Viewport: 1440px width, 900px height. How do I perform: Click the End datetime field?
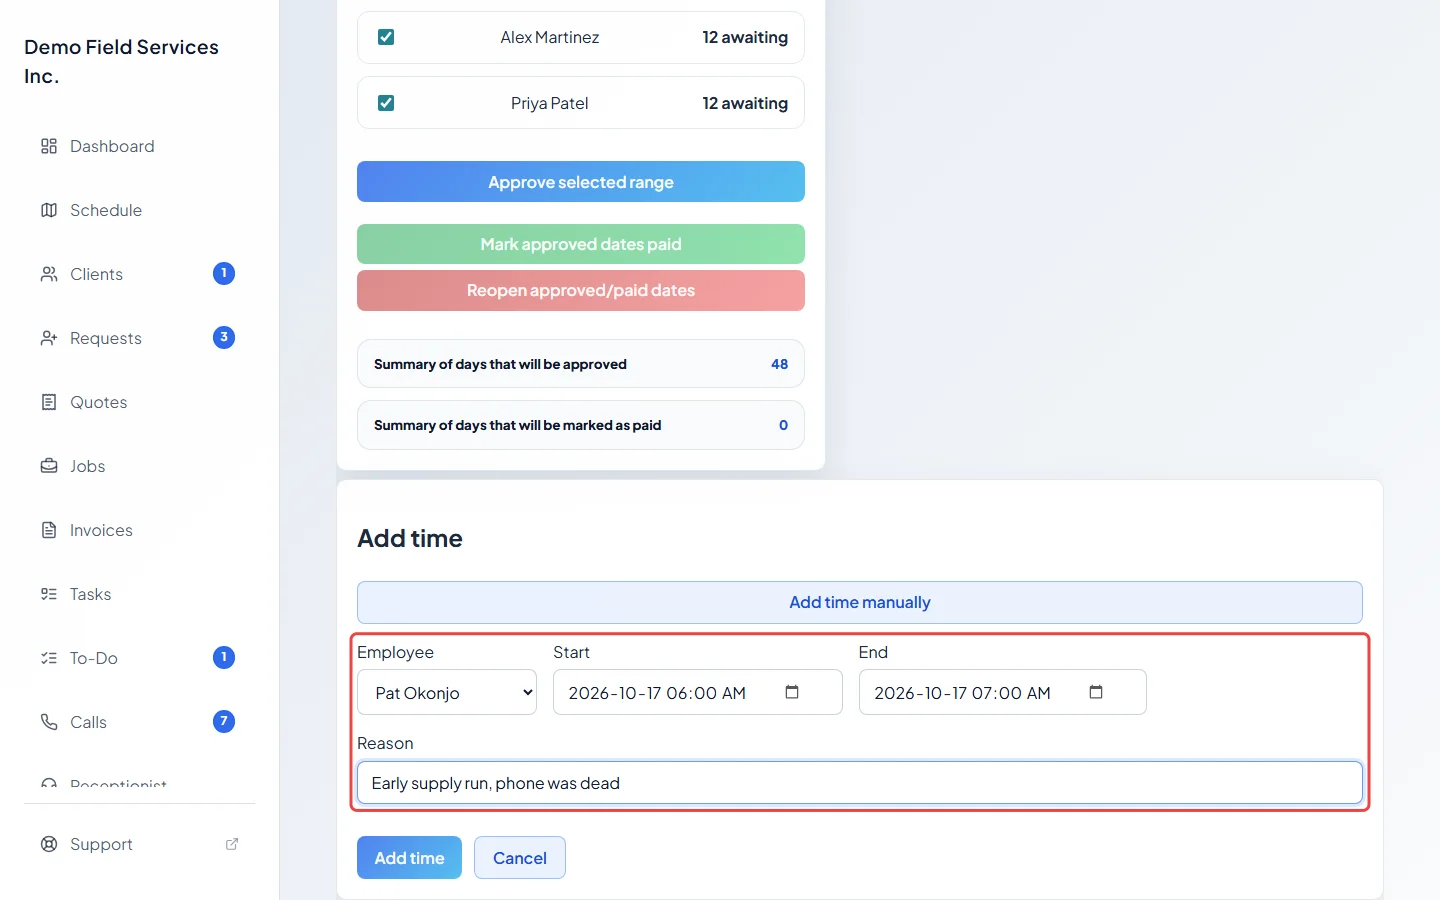(x=1003, y=692)
